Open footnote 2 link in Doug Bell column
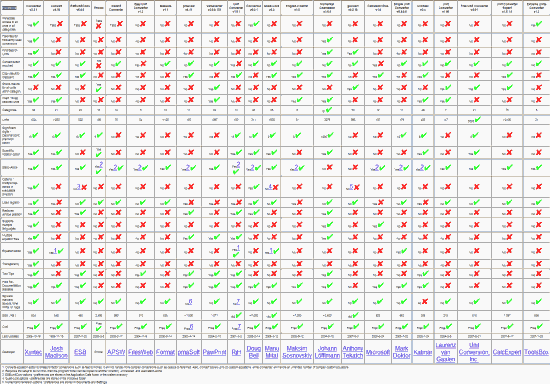The height and width of the screenshot is (384, 550). point(252,168)
